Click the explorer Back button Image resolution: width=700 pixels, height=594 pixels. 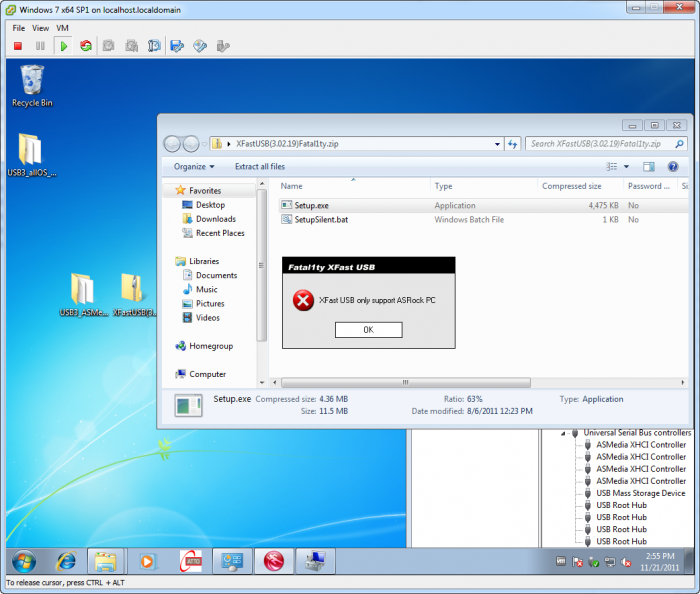tap(172, 144)
